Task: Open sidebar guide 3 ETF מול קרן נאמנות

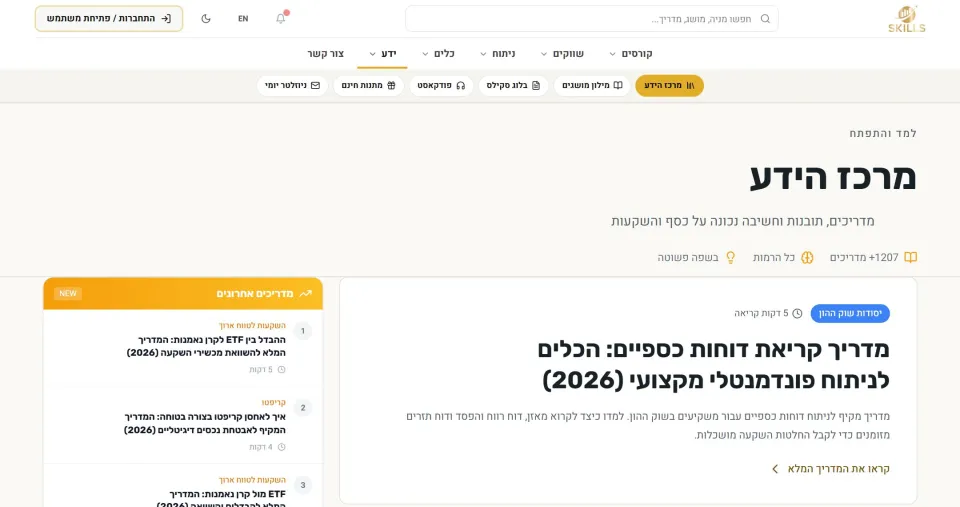Action: [221, 498]
